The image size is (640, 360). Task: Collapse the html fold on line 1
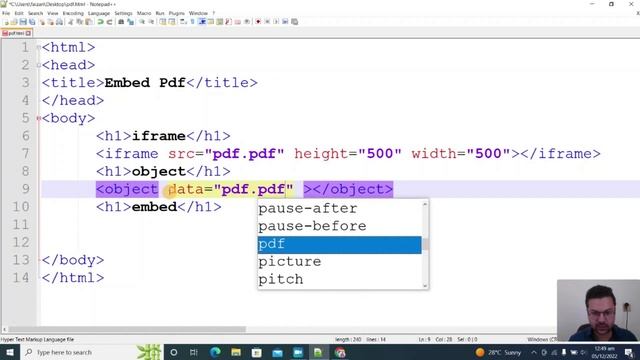pyautogui.click(x=38, y=47)
